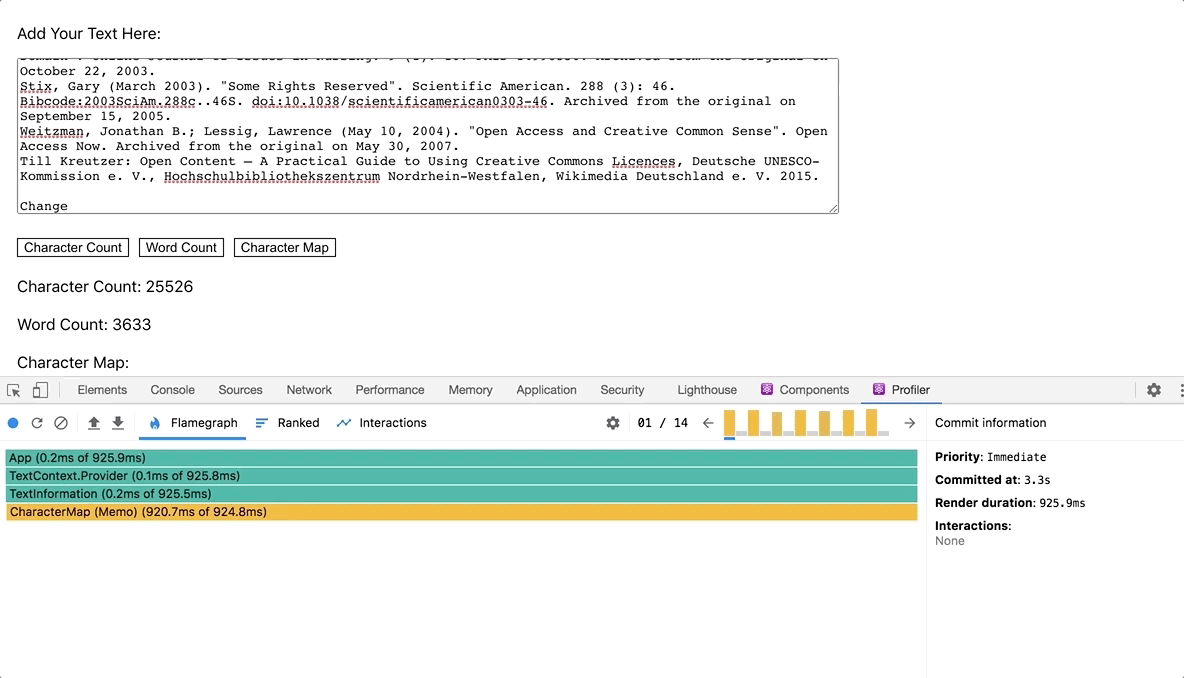The width and height of the screenshot is (1184, 678).
Task: Click the inspect element cursor icon
Action: (x=14, y=390)
